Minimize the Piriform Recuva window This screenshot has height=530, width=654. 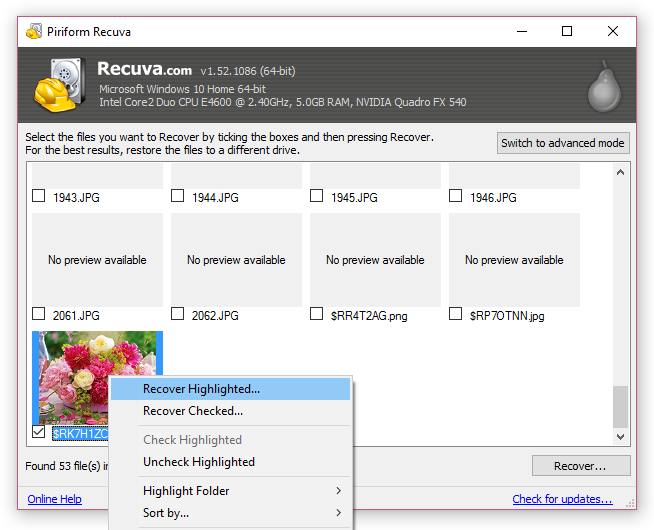(522, 31)
